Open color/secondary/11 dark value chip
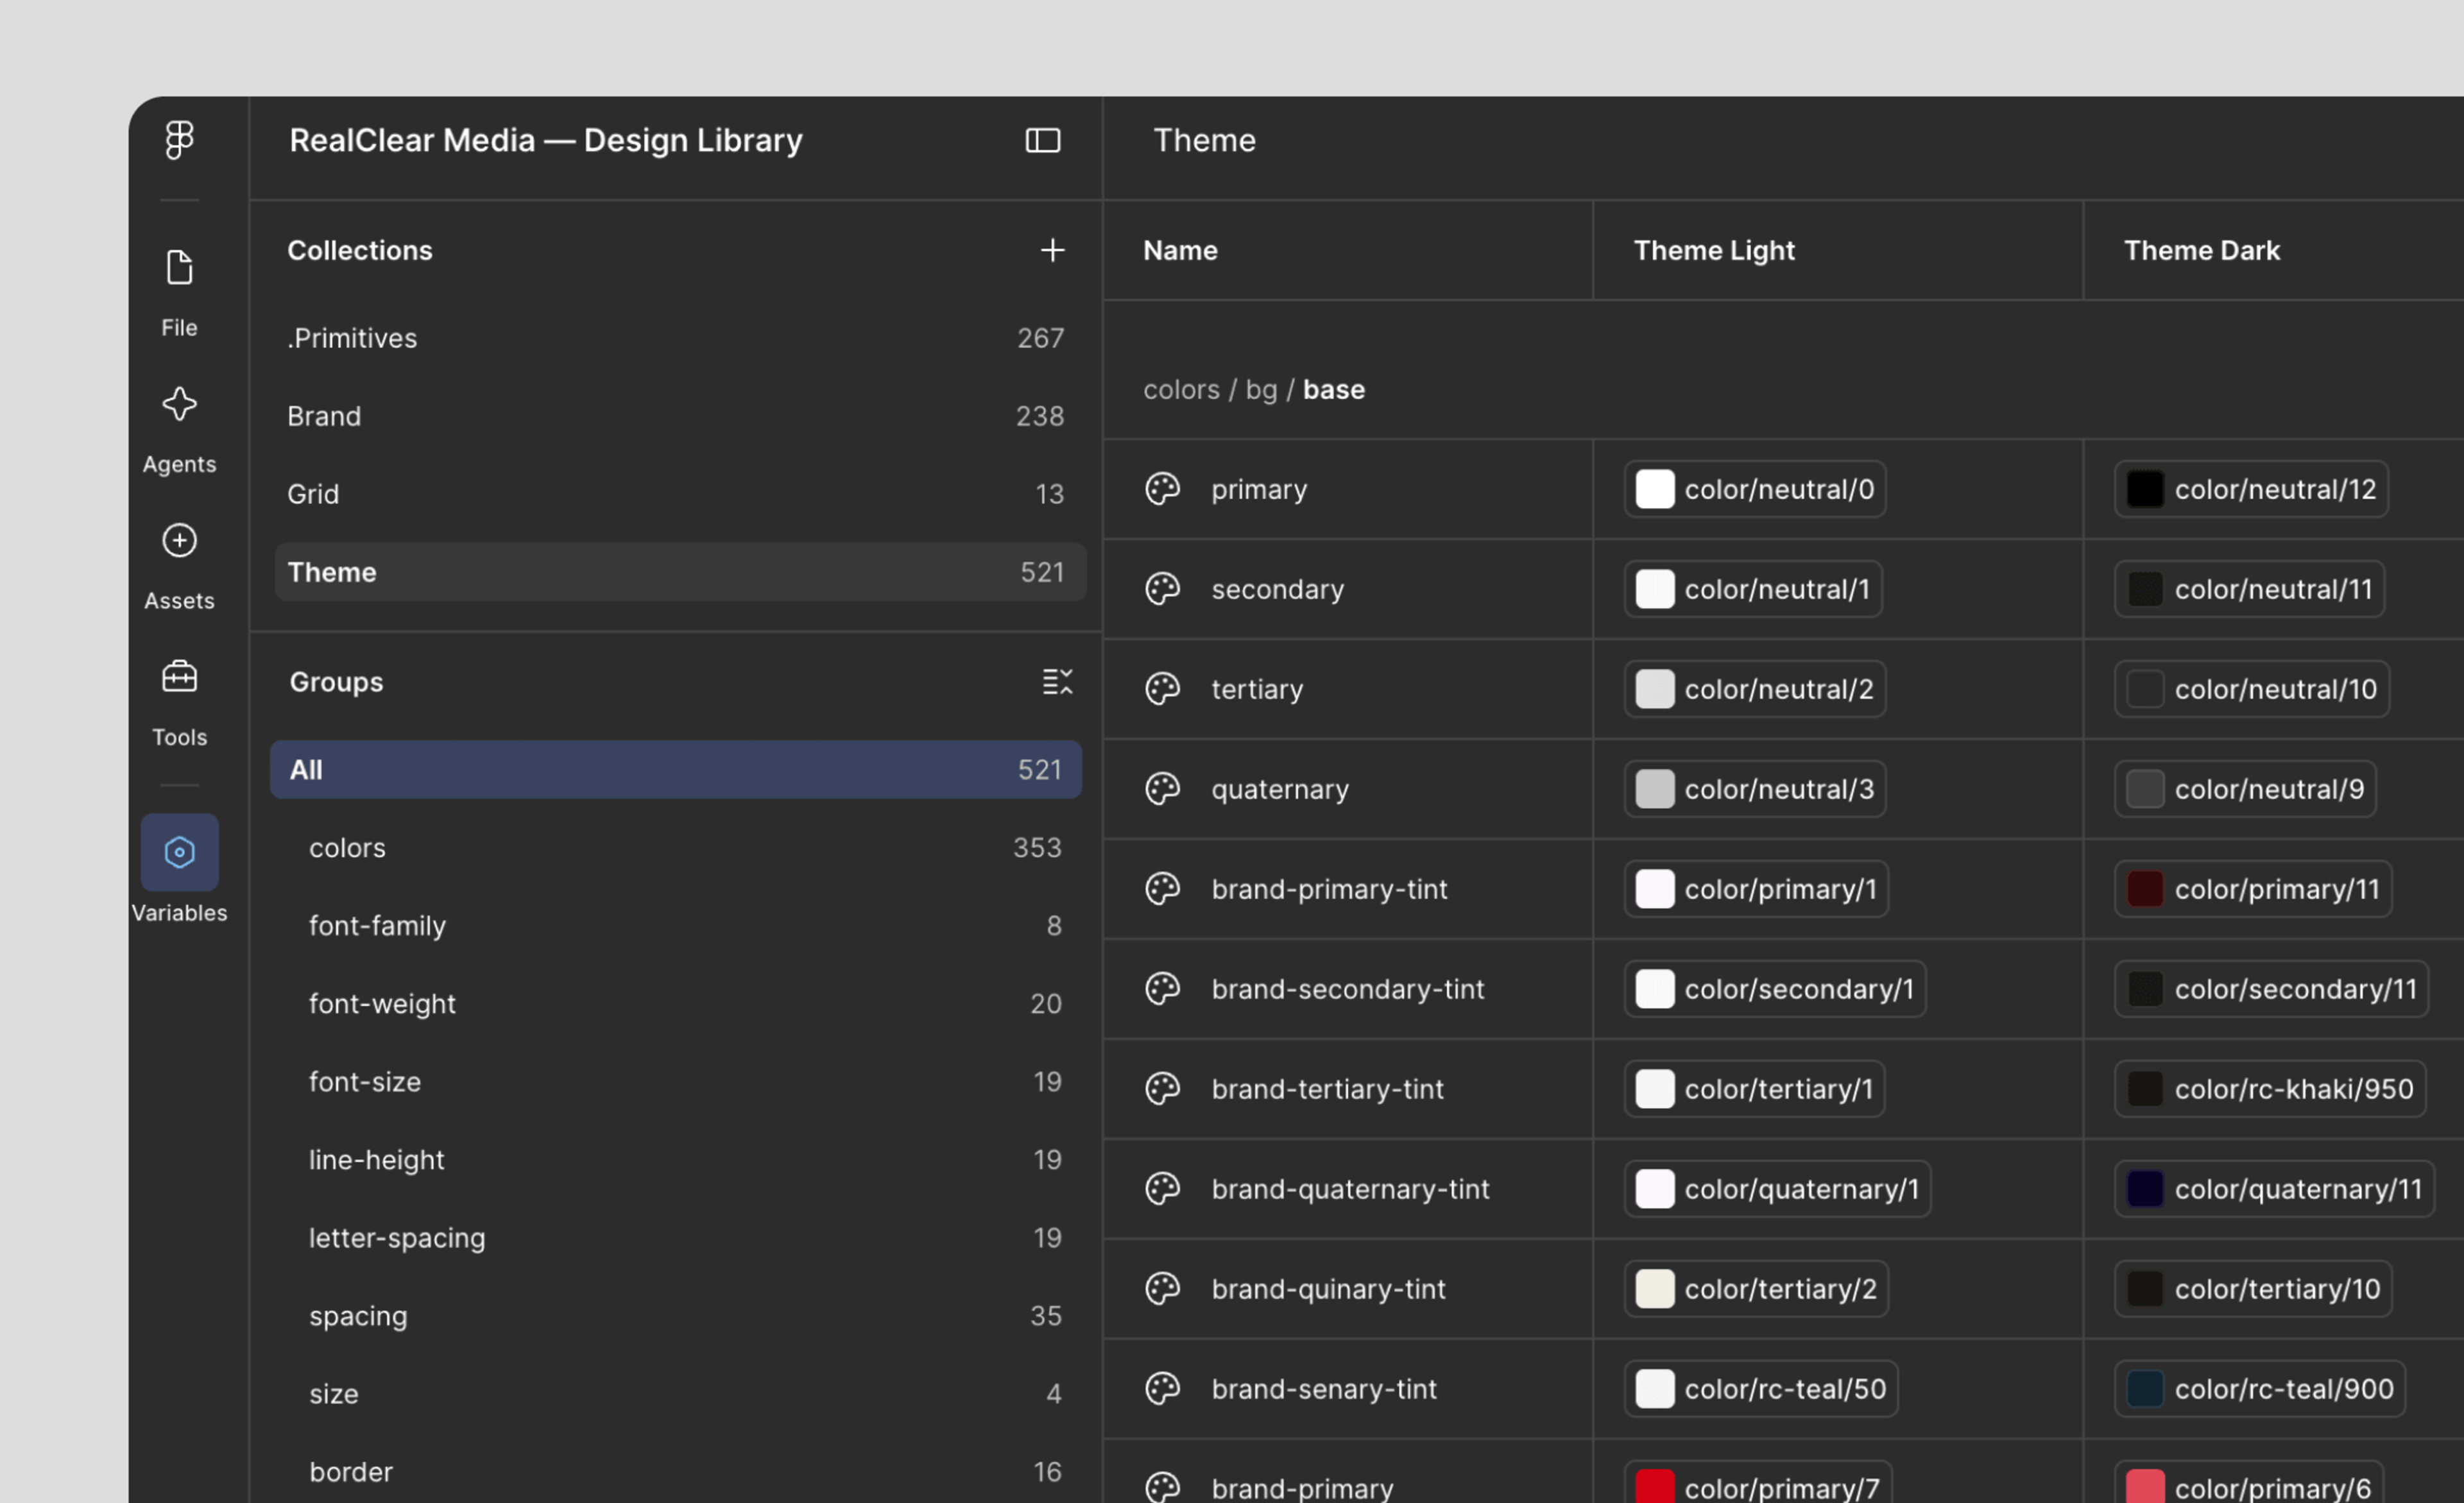Viewport: 2464px width, 1503px height. [x=2271, y=989]
